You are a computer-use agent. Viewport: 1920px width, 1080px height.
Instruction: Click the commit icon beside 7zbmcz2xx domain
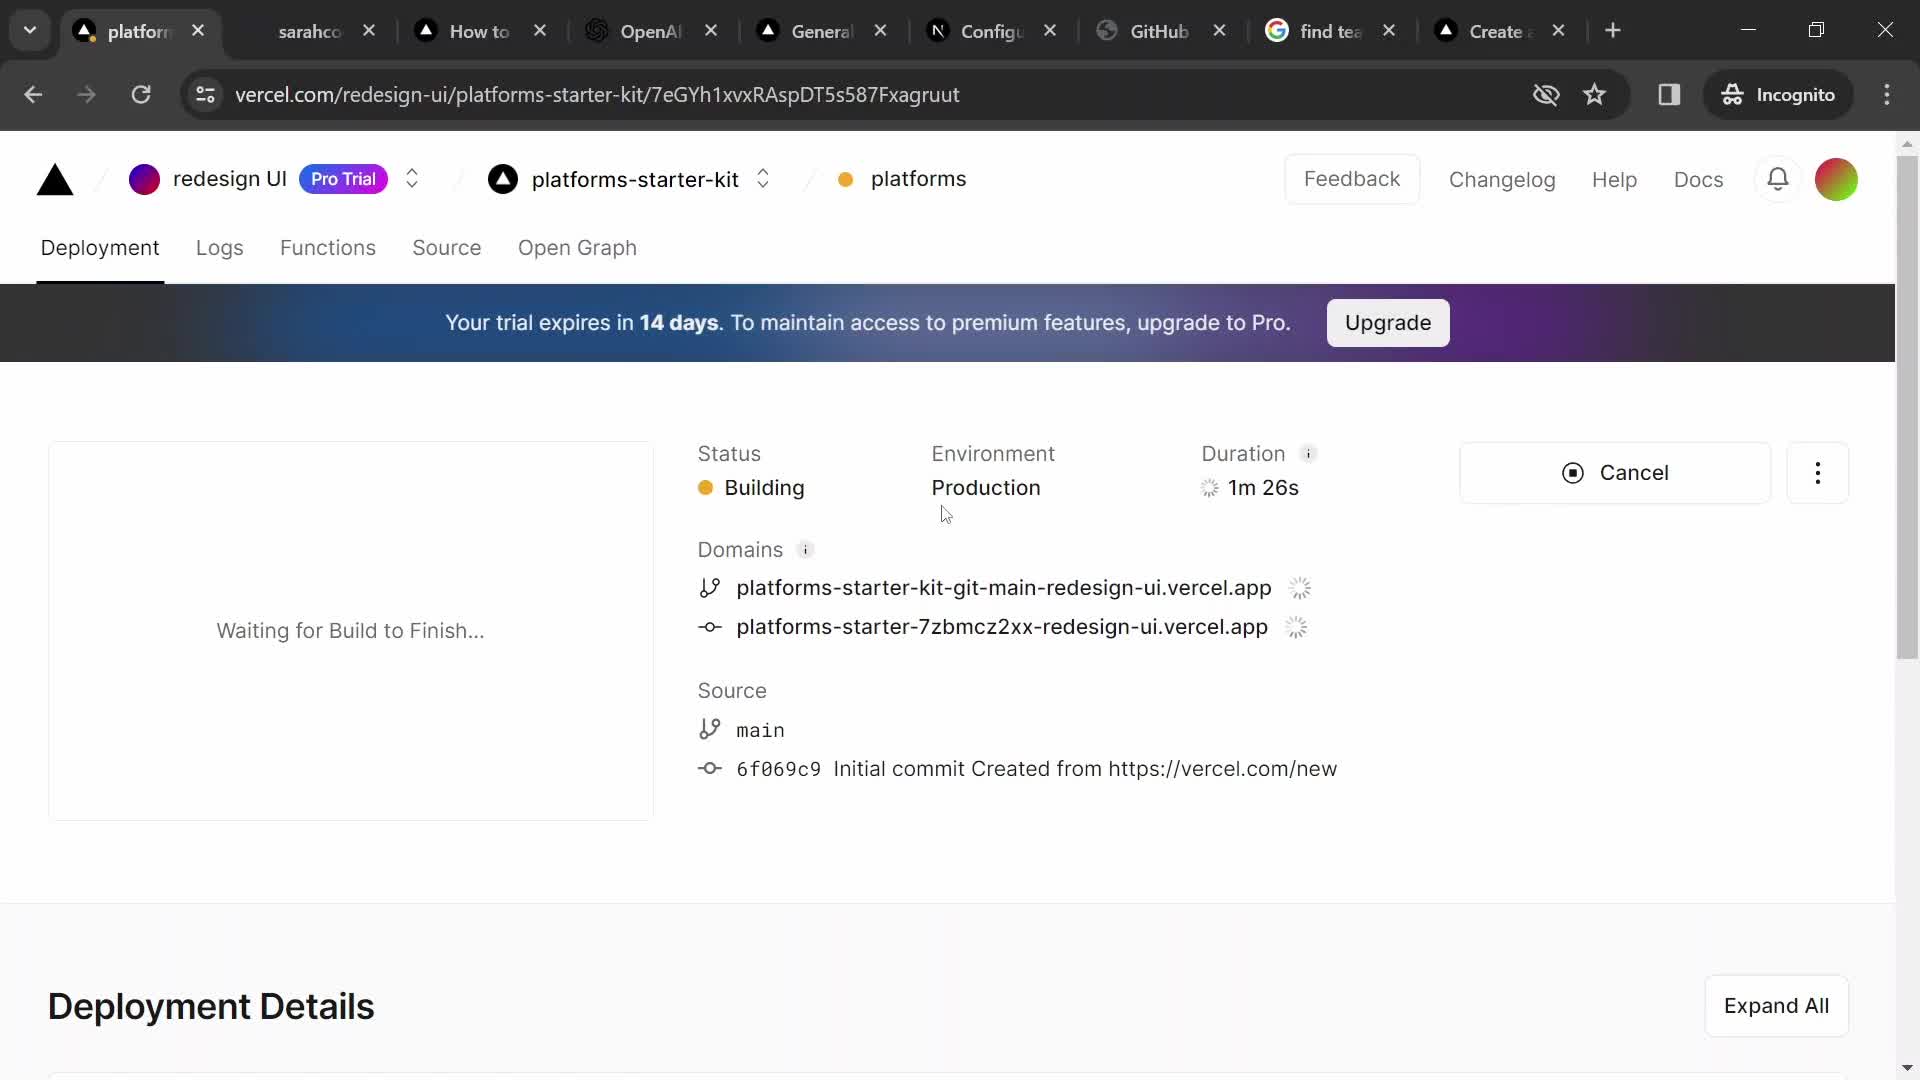coord(710,627)
